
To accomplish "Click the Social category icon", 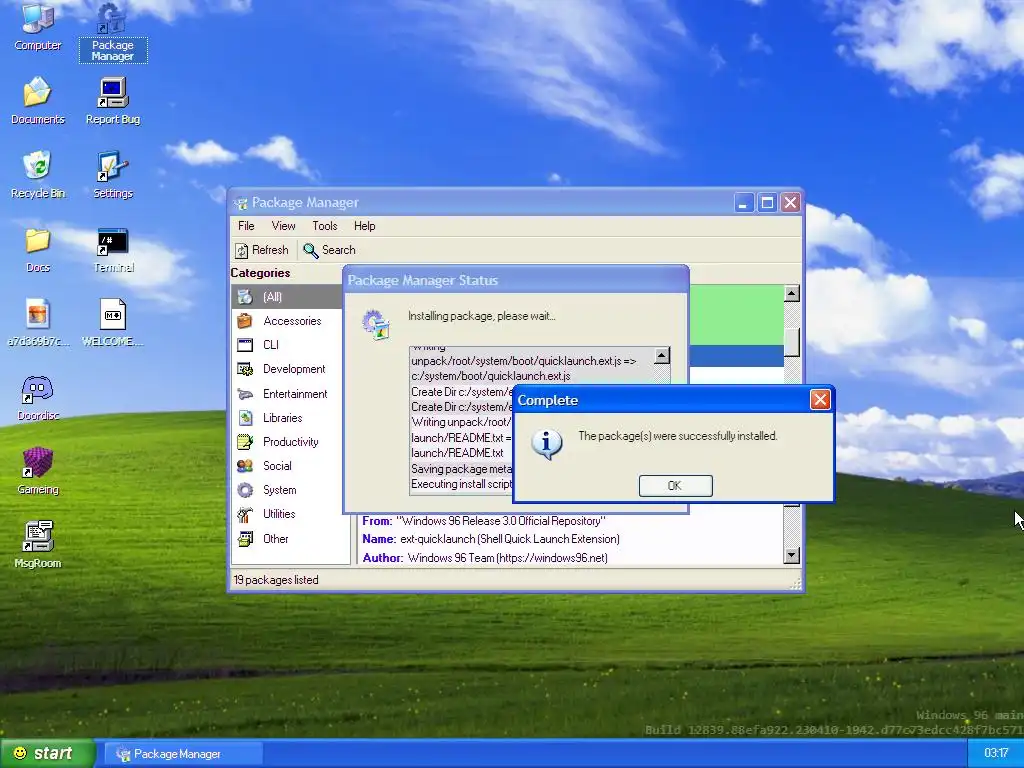I will [245, 466].
